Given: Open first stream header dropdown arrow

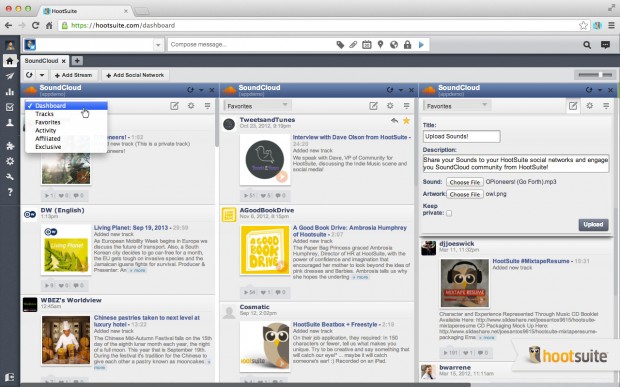Looking at the screenshot, I should pos(201,90).
